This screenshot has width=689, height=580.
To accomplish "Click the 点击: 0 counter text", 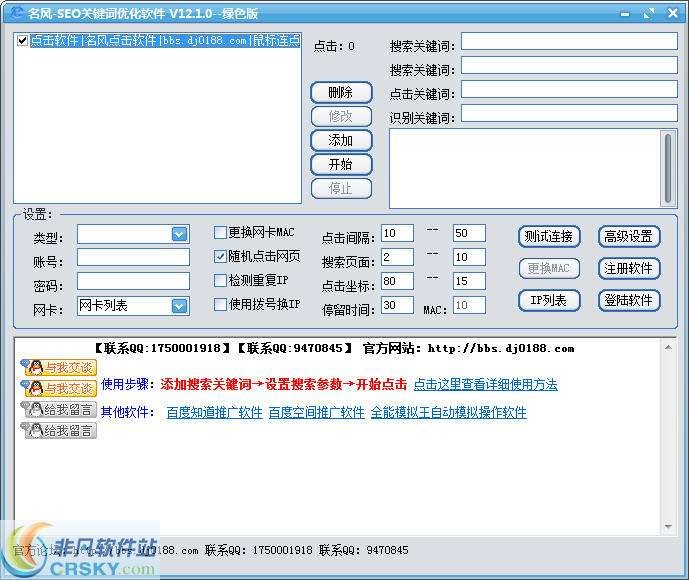I will 334,46.
